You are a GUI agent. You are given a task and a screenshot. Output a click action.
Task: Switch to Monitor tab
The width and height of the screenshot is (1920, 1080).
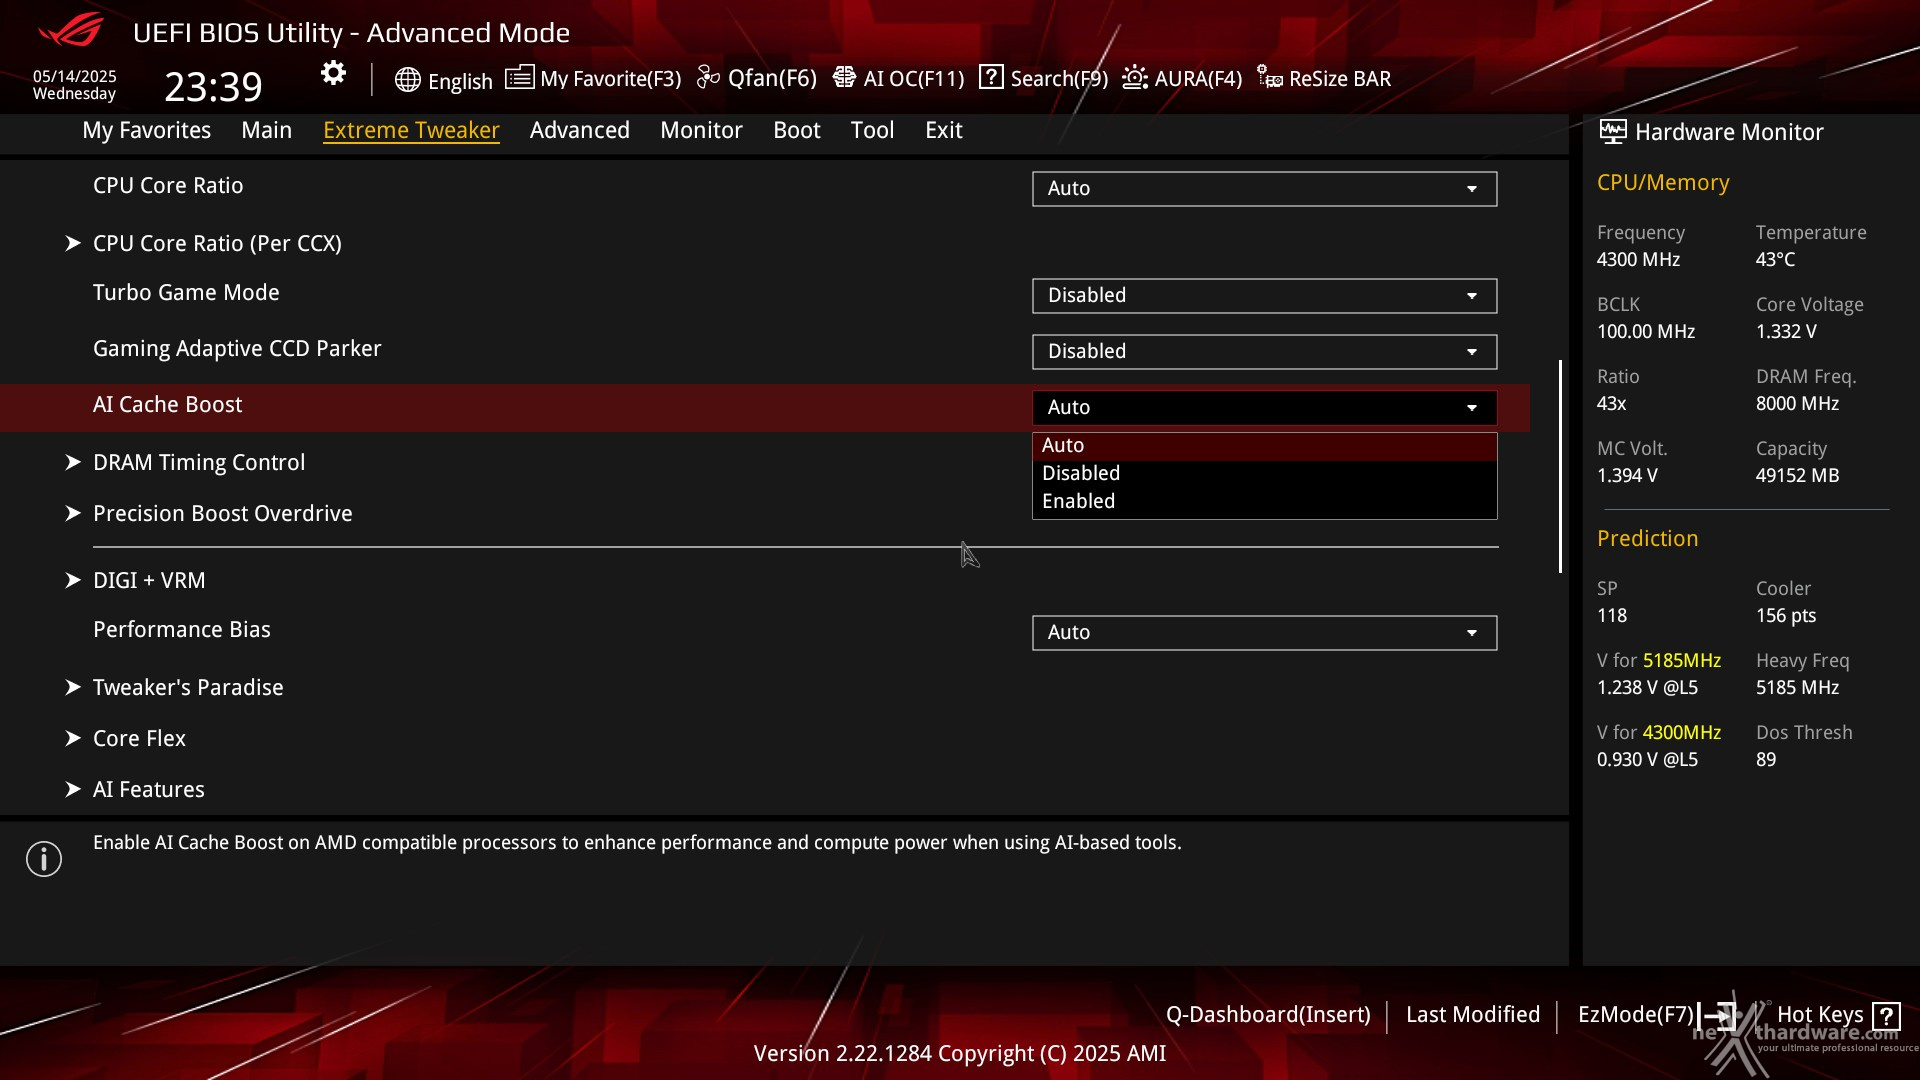point(701,131)
